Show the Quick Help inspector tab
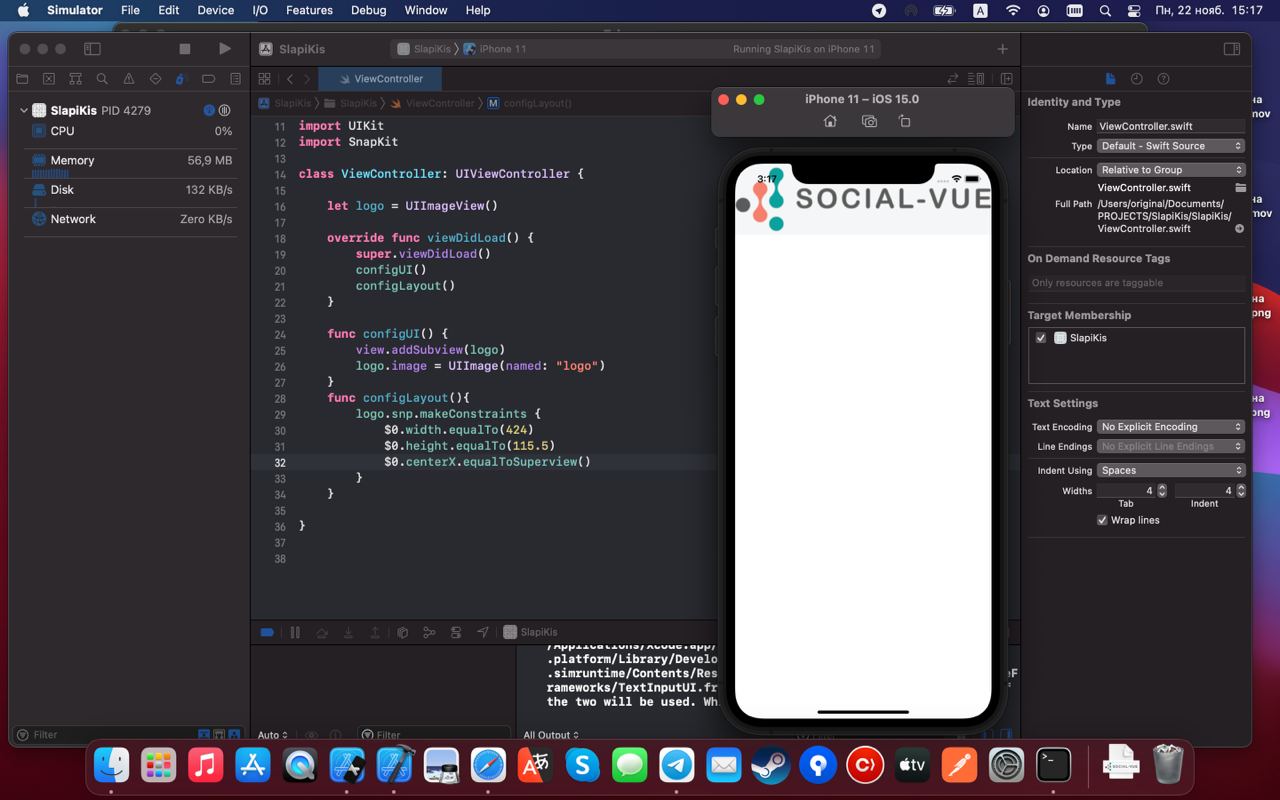 tap(1163, 78)
